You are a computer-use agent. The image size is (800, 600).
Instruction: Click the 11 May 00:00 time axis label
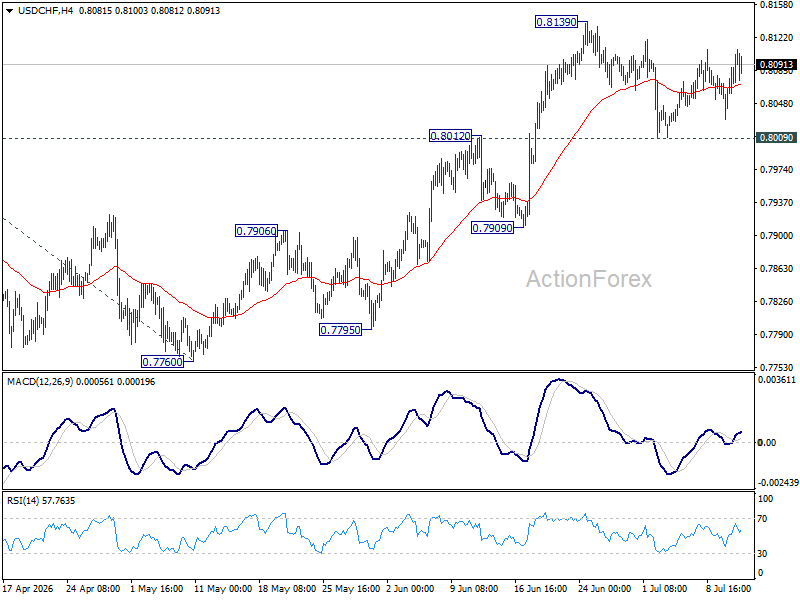point(223,589)
